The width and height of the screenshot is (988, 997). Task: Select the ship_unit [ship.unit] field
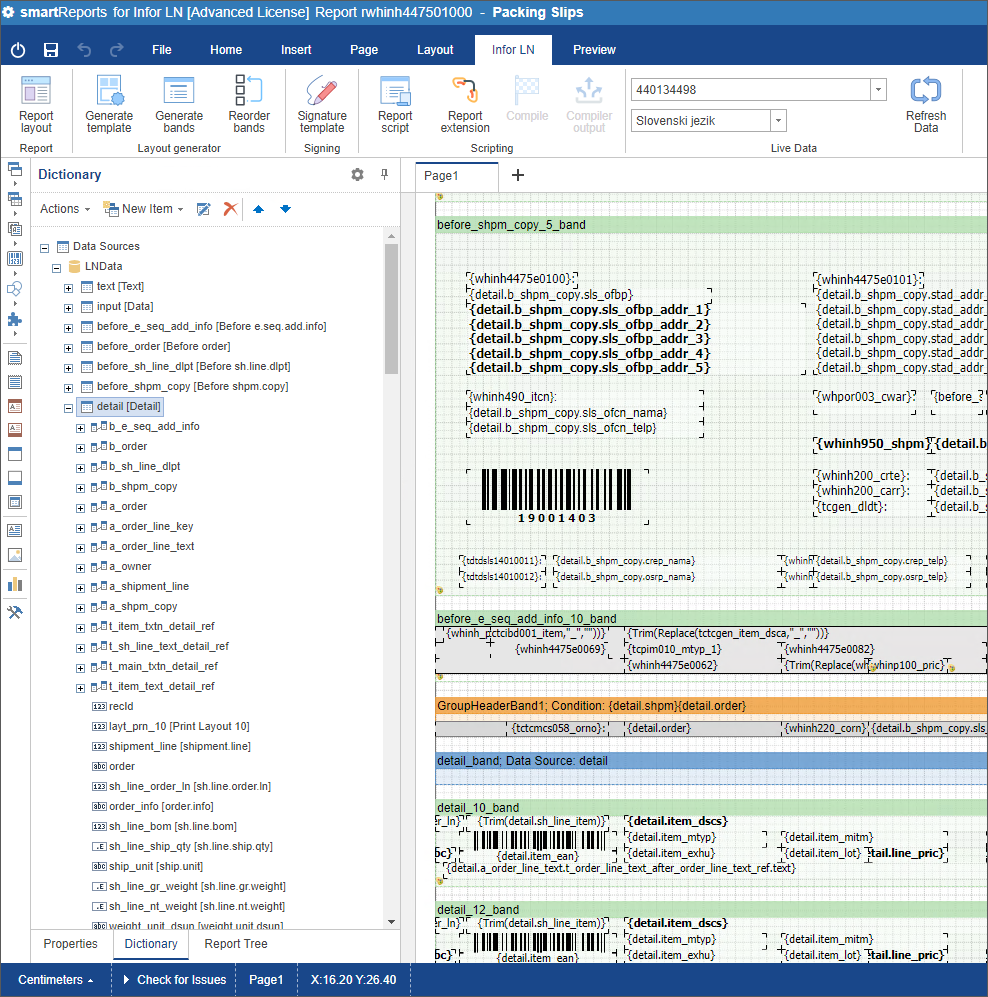(148, 866)
